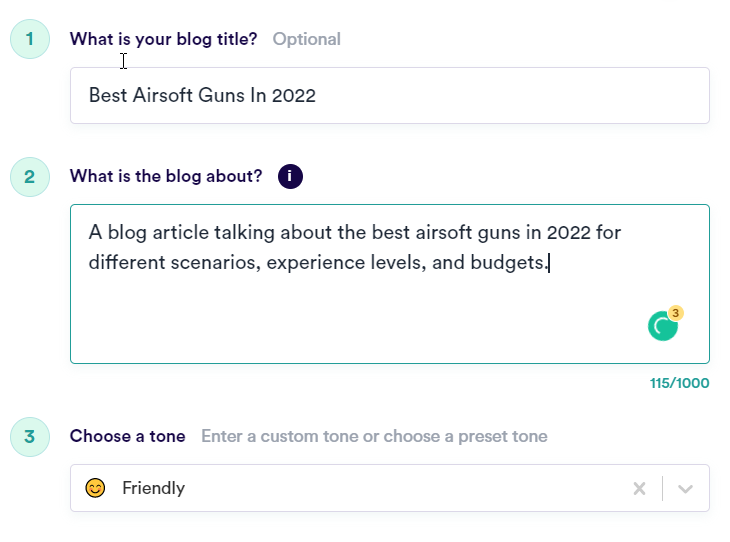This screenshot has width=730, height=542.
Task: Select the step 3 number circle
Action: click(x=30, y=437)
